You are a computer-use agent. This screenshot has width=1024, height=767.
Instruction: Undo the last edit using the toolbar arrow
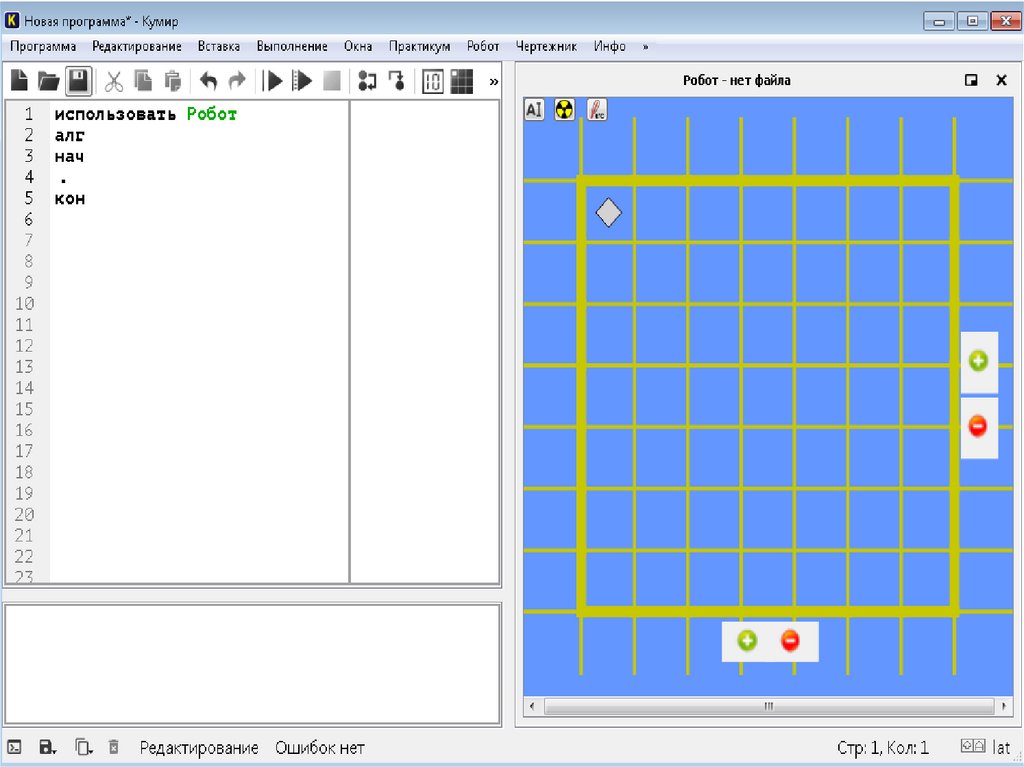pyautogui.click(x=208, y=81)
